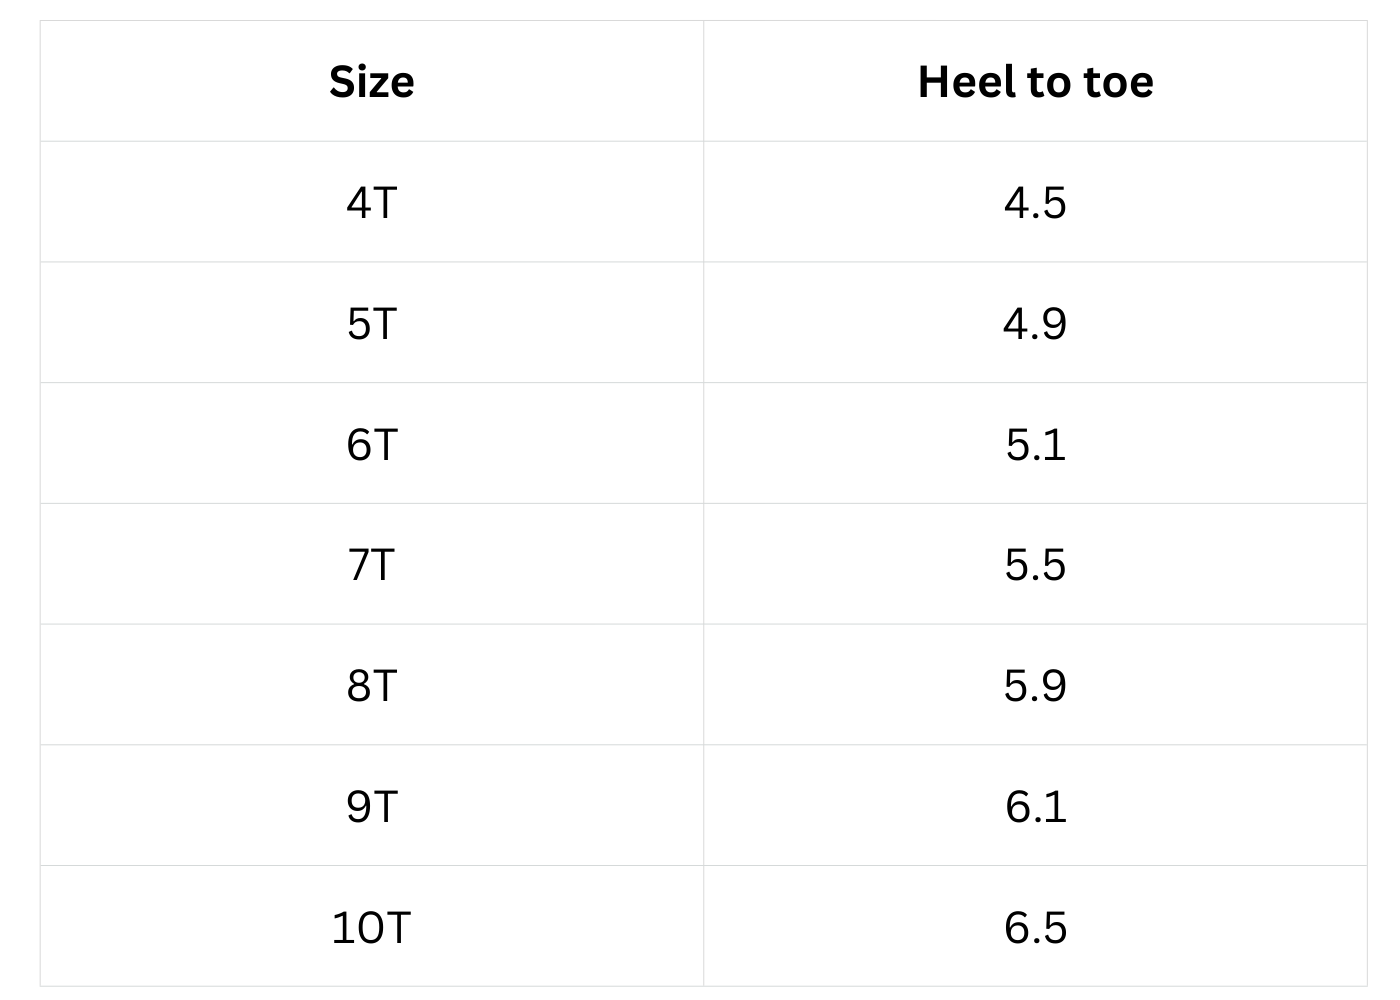Click the Size column header
This screenshot has height=1000, width=1400.
coord(371,82)
